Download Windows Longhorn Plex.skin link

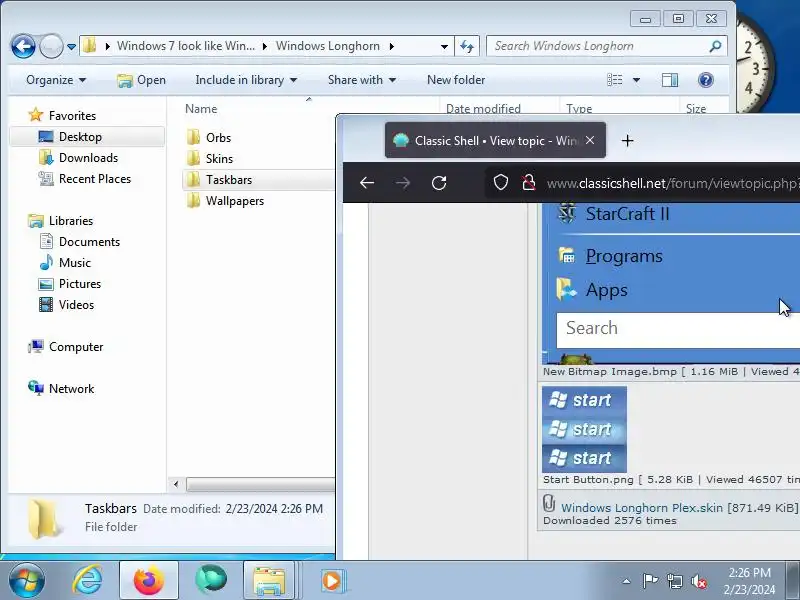pos(642,508)
